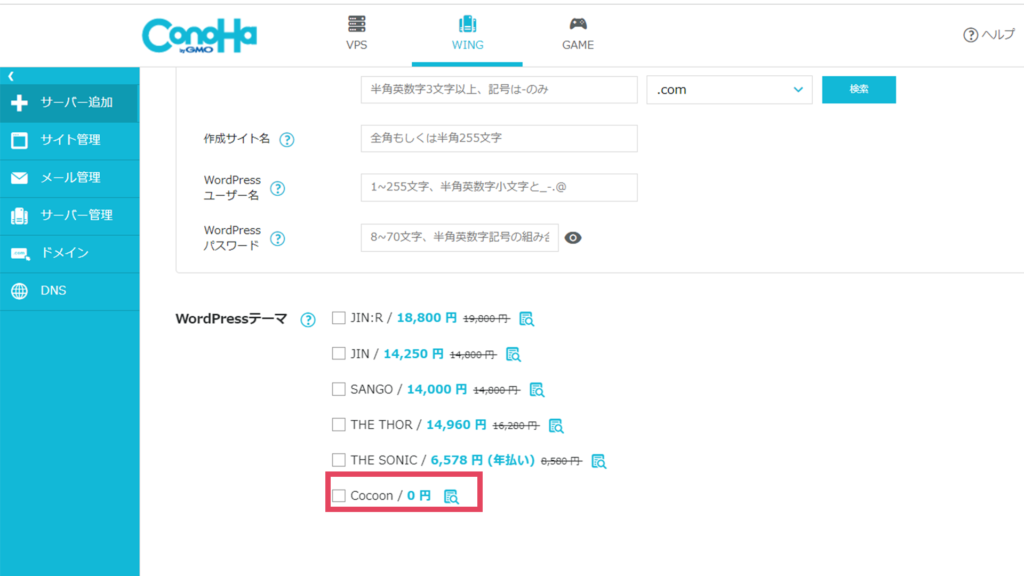This screenshot has width=1024, height=576.
Task: Open the VPS tab
Action: [357, 33]
